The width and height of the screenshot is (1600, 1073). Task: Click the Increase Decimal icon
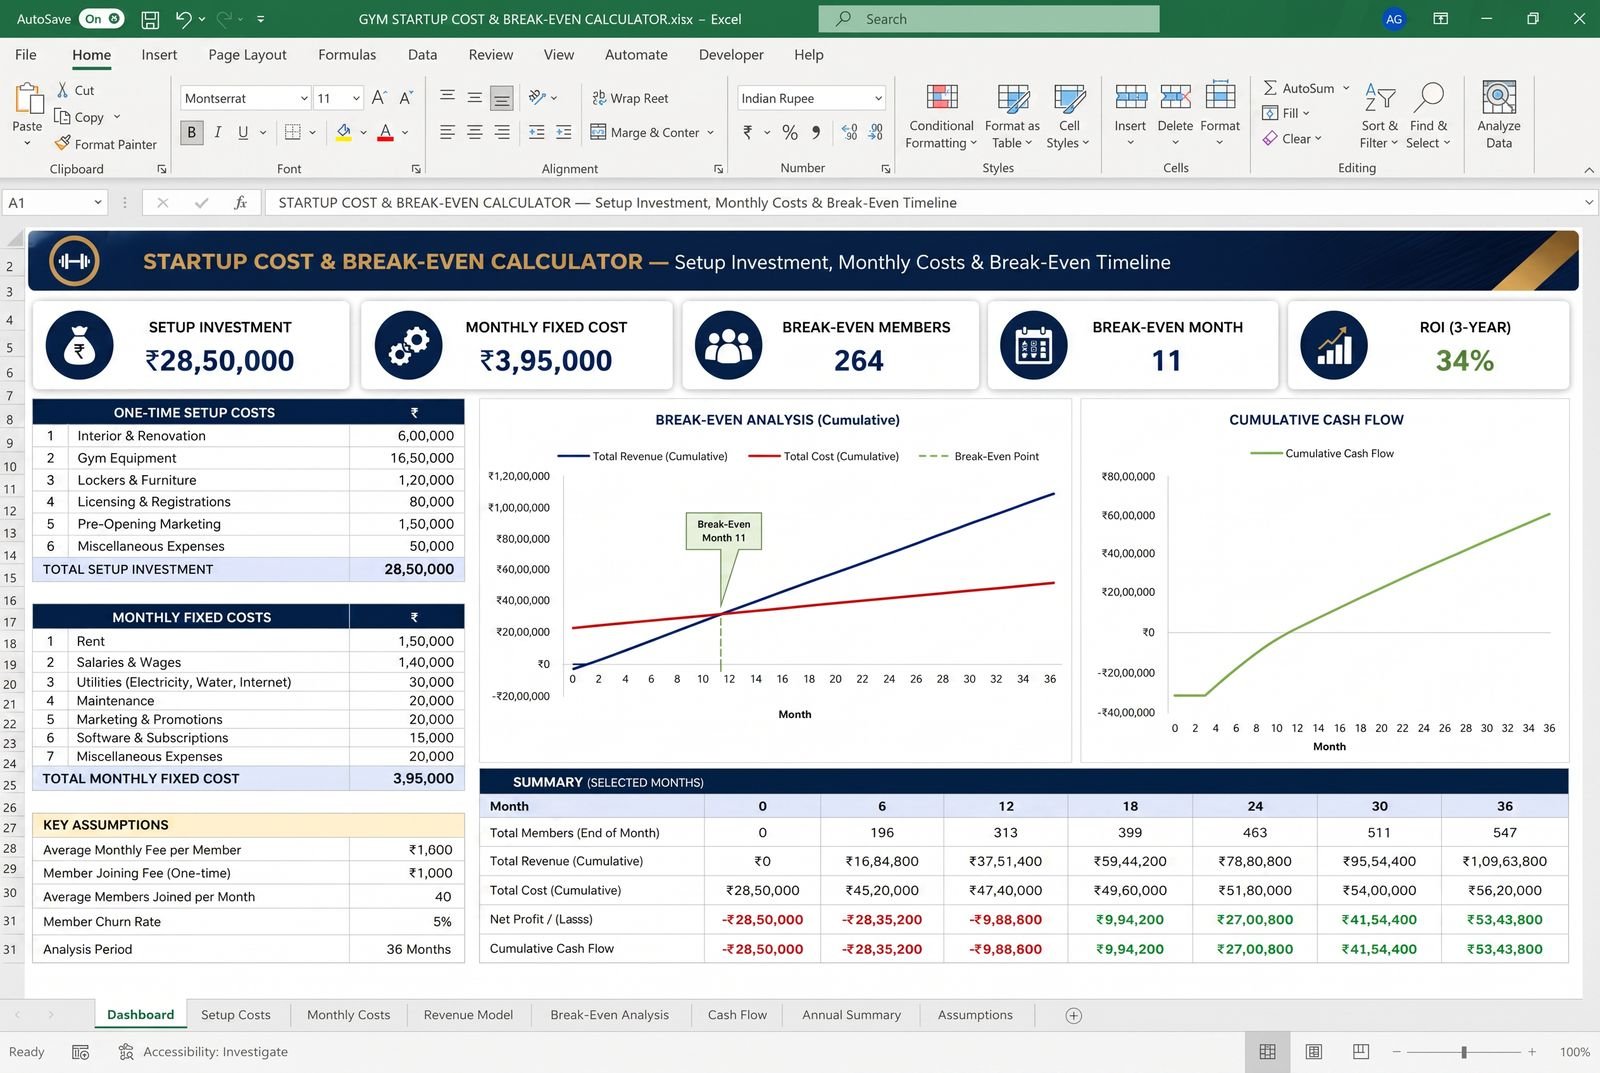[x=849, y=132]
